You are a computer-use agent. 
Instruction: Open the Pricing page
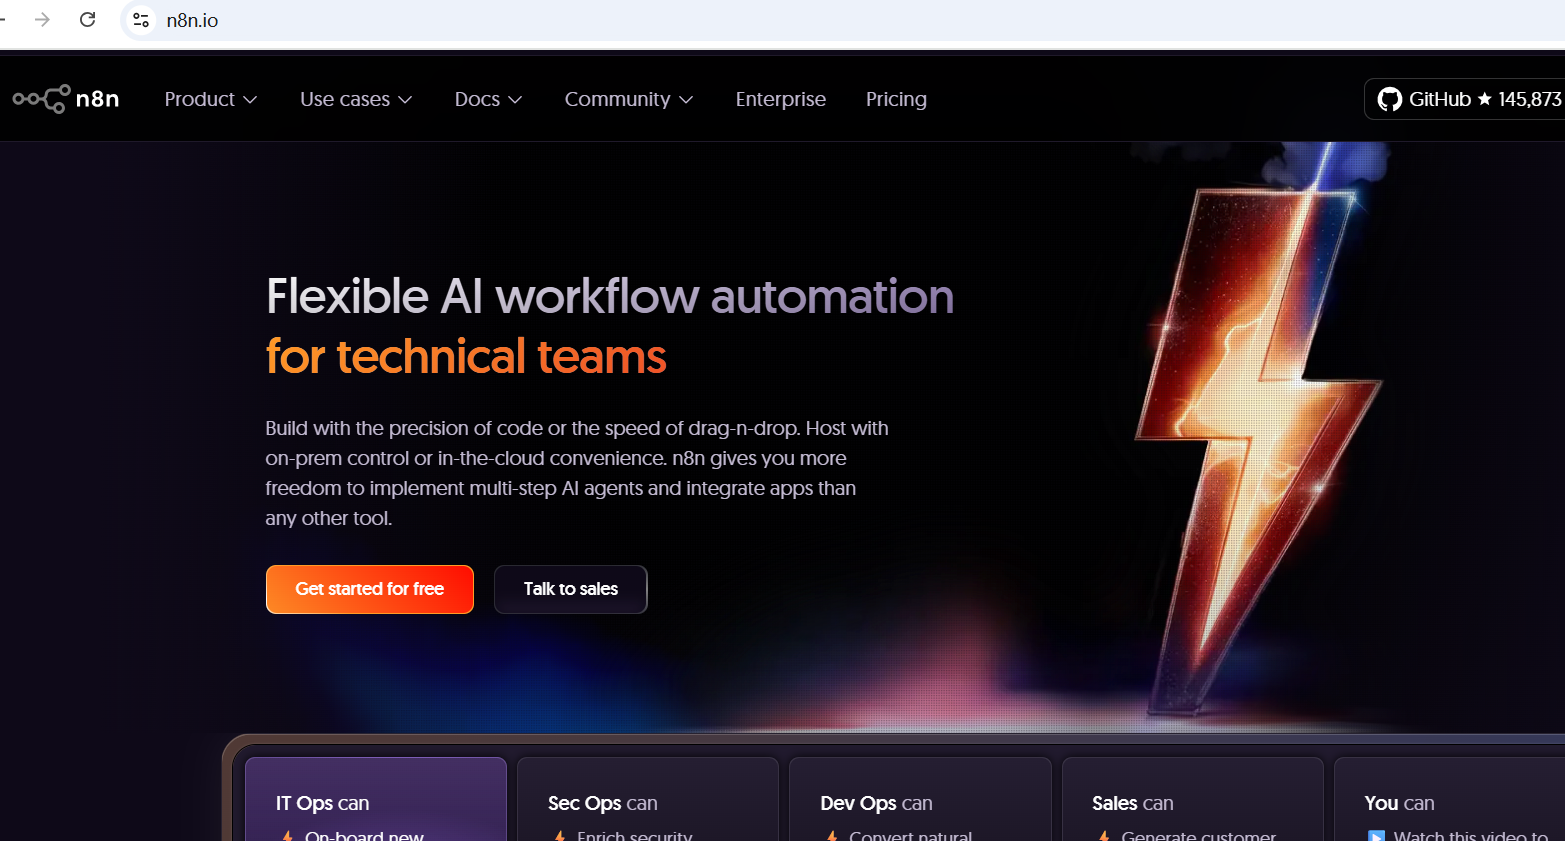tap(896, 99)
